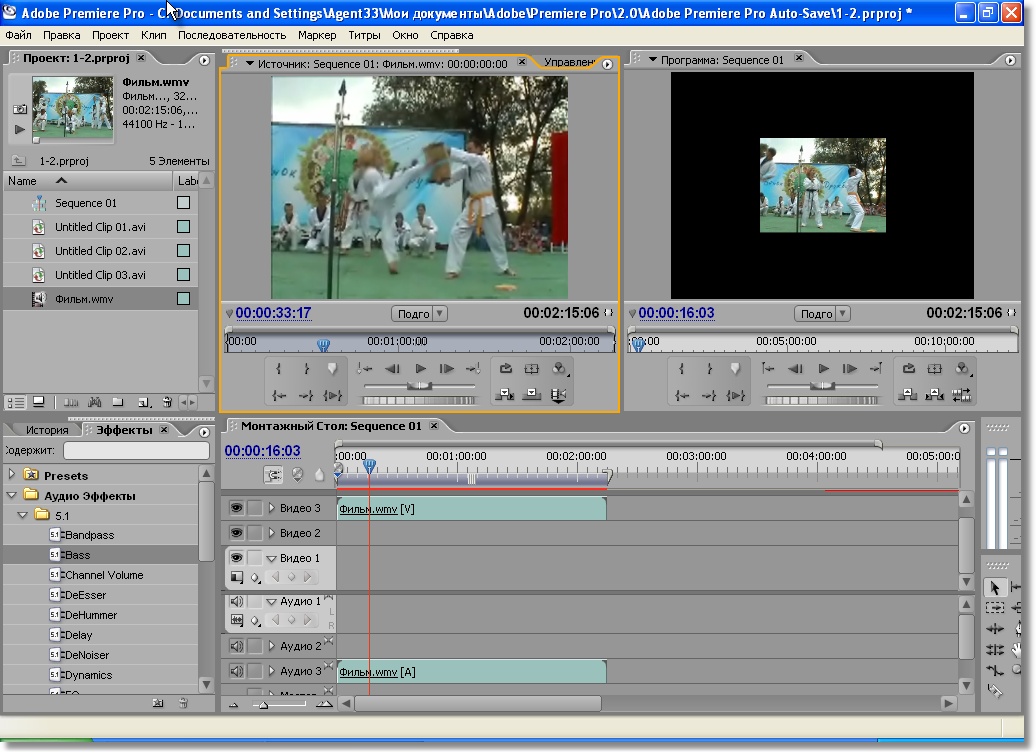
Task: Switch to the История tab
Action: 47,430
